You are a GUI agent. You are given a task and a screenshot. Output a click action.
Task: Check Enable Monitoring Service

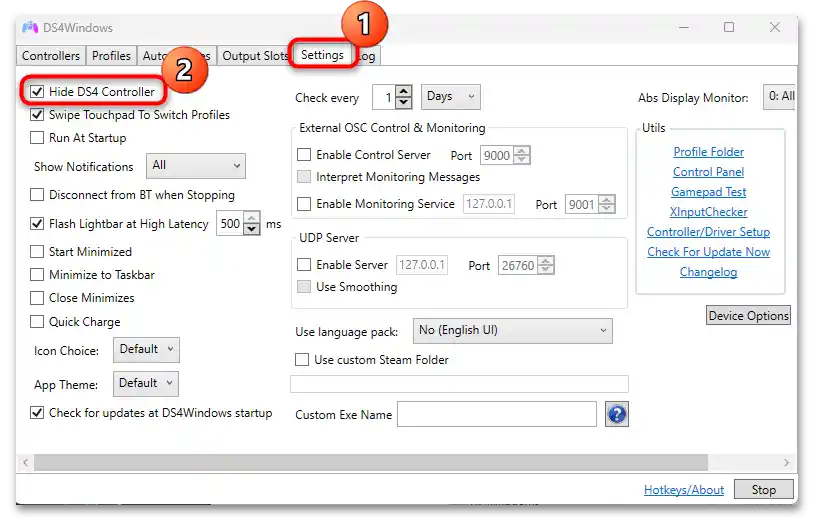[304, 204]
